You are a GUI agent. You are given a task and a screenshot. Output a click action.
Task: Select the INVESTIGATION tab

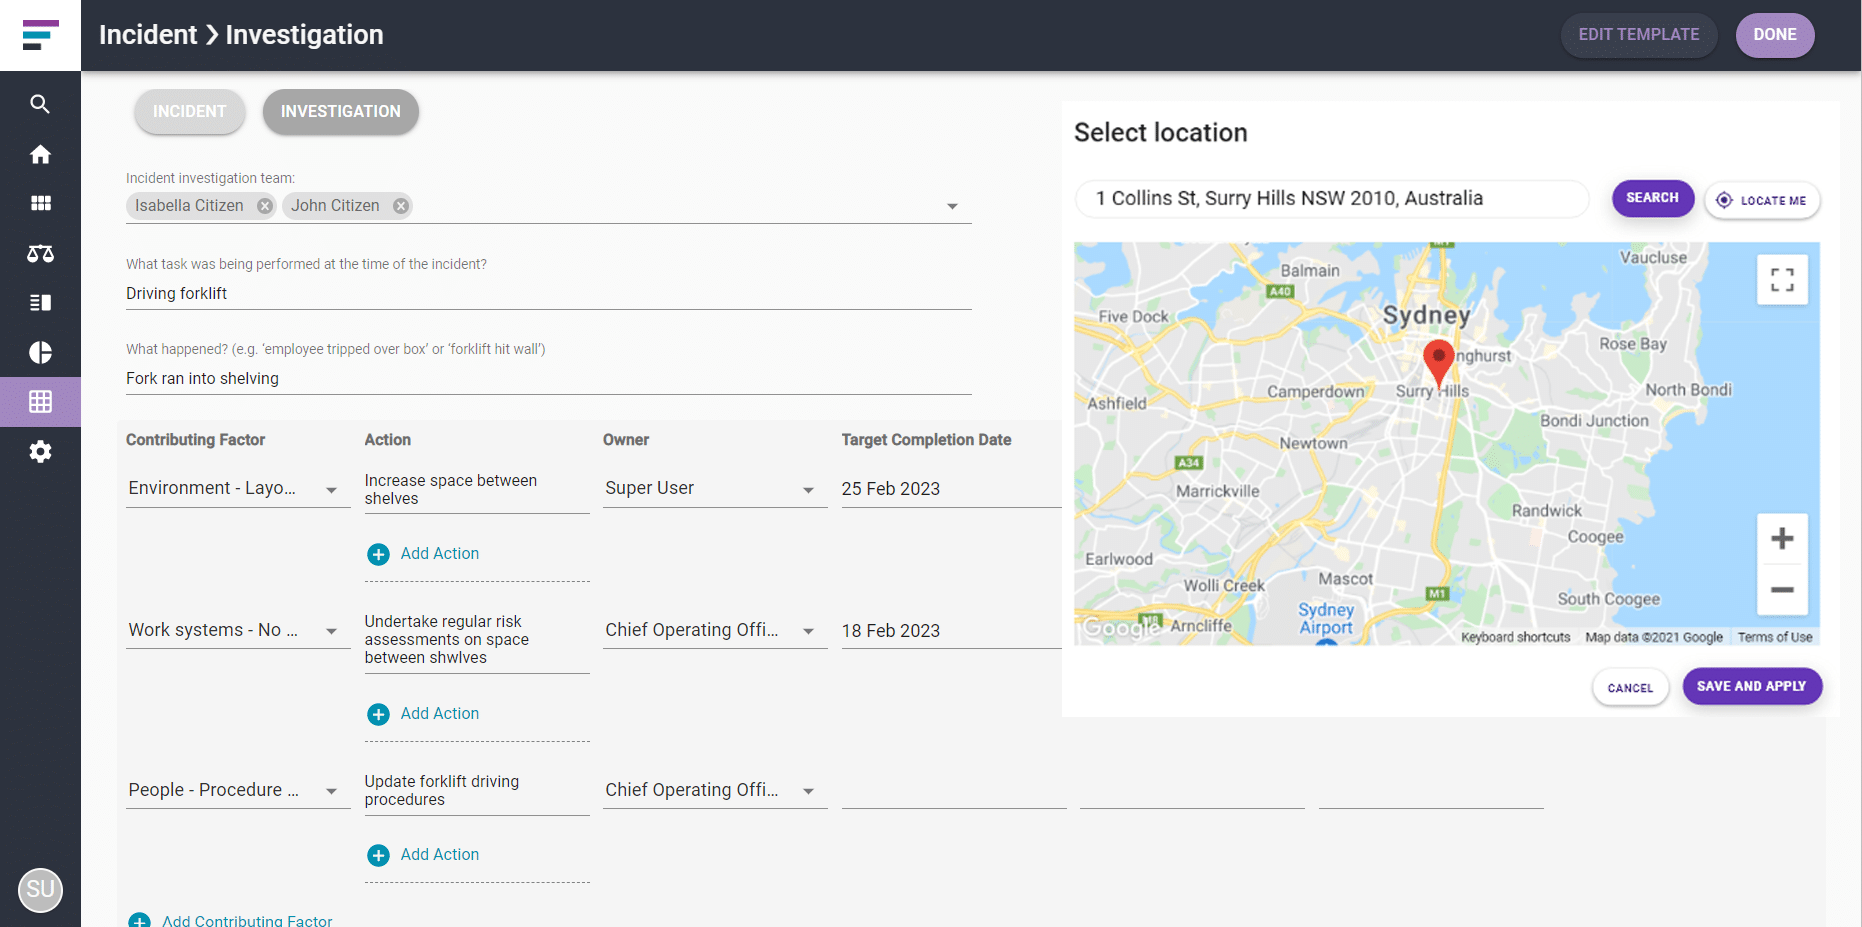(x=341, y=112)
